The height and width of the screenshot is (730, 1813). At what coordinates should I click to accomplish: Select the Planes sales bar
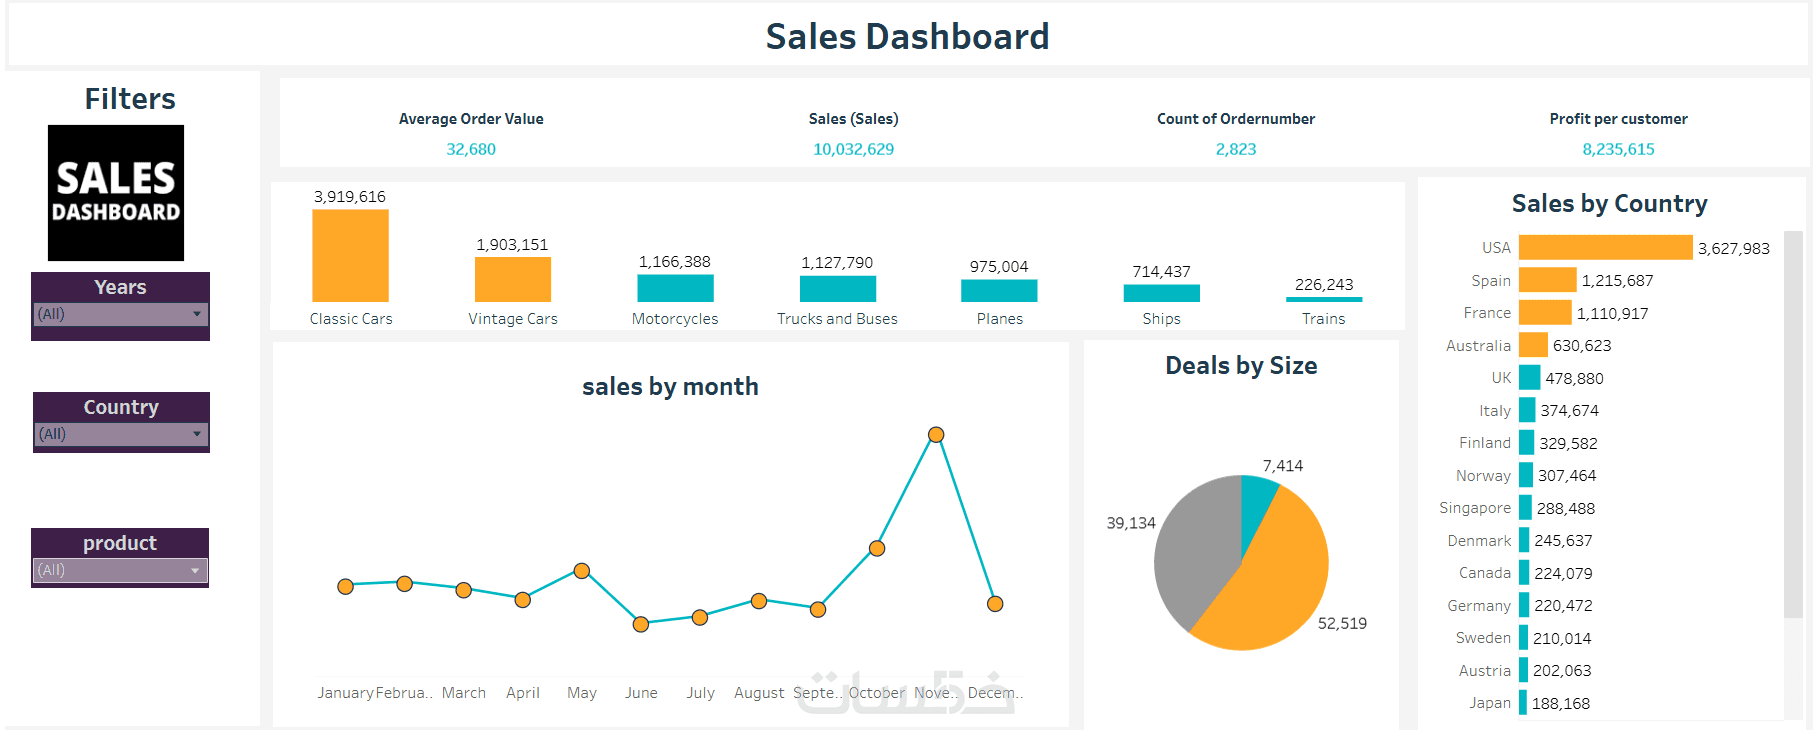coord(999,290)
